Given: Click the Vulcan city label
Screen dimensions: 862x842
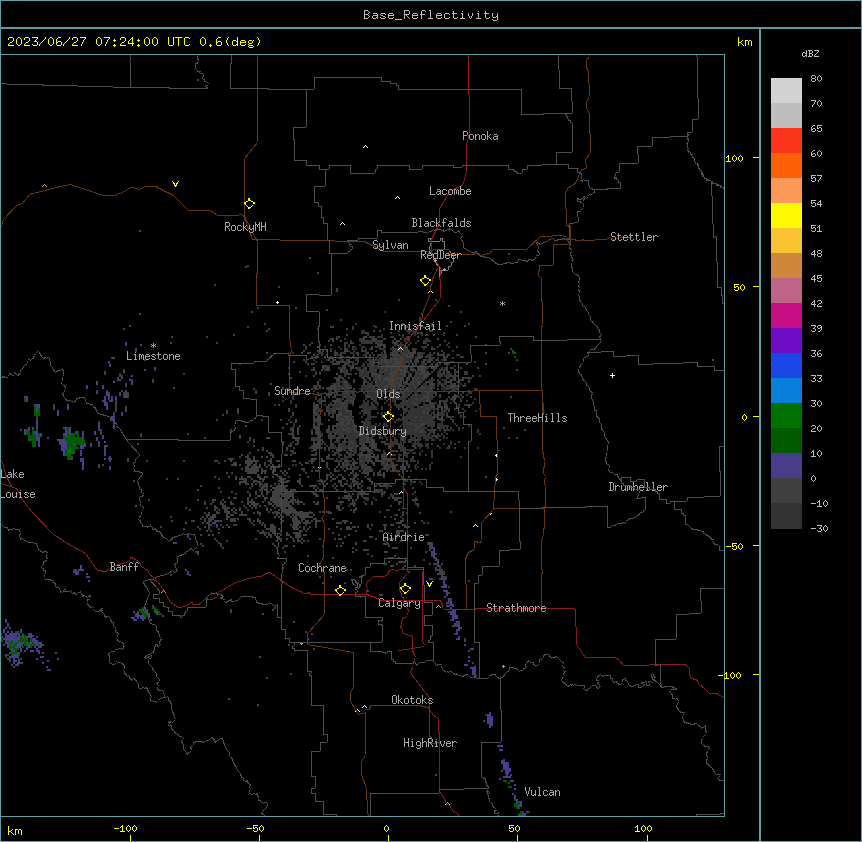Looking at the screenshot, I should 542,792.
